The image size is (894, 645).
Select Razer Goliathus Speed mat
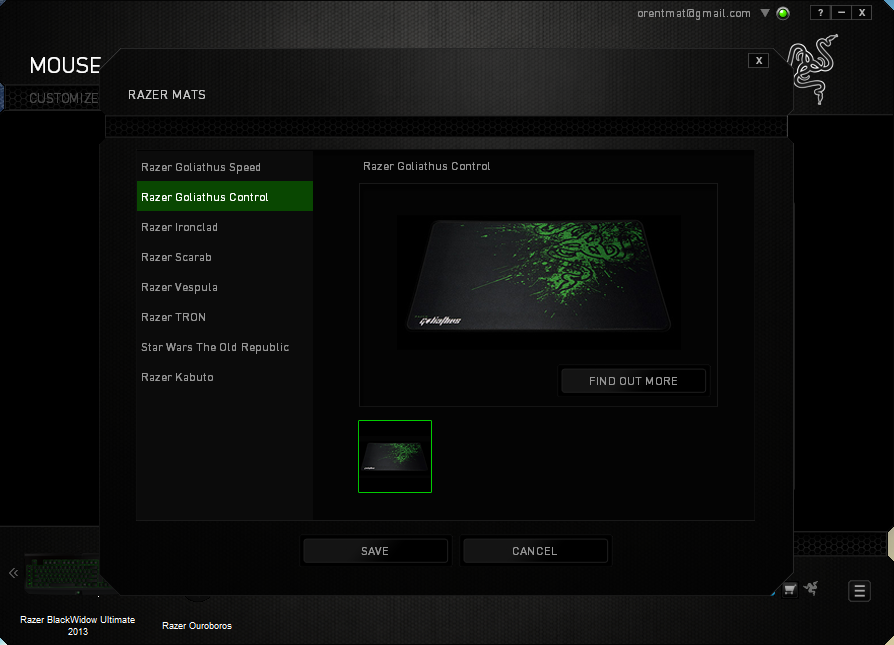pyautogui.click(x=225, y=167)
